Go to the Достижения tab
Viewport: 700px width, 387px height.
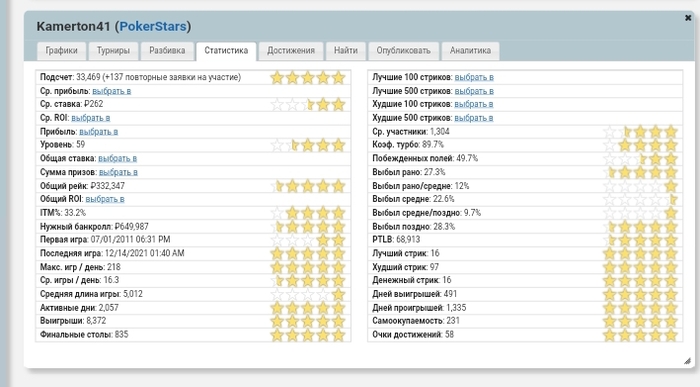point(291,51)
